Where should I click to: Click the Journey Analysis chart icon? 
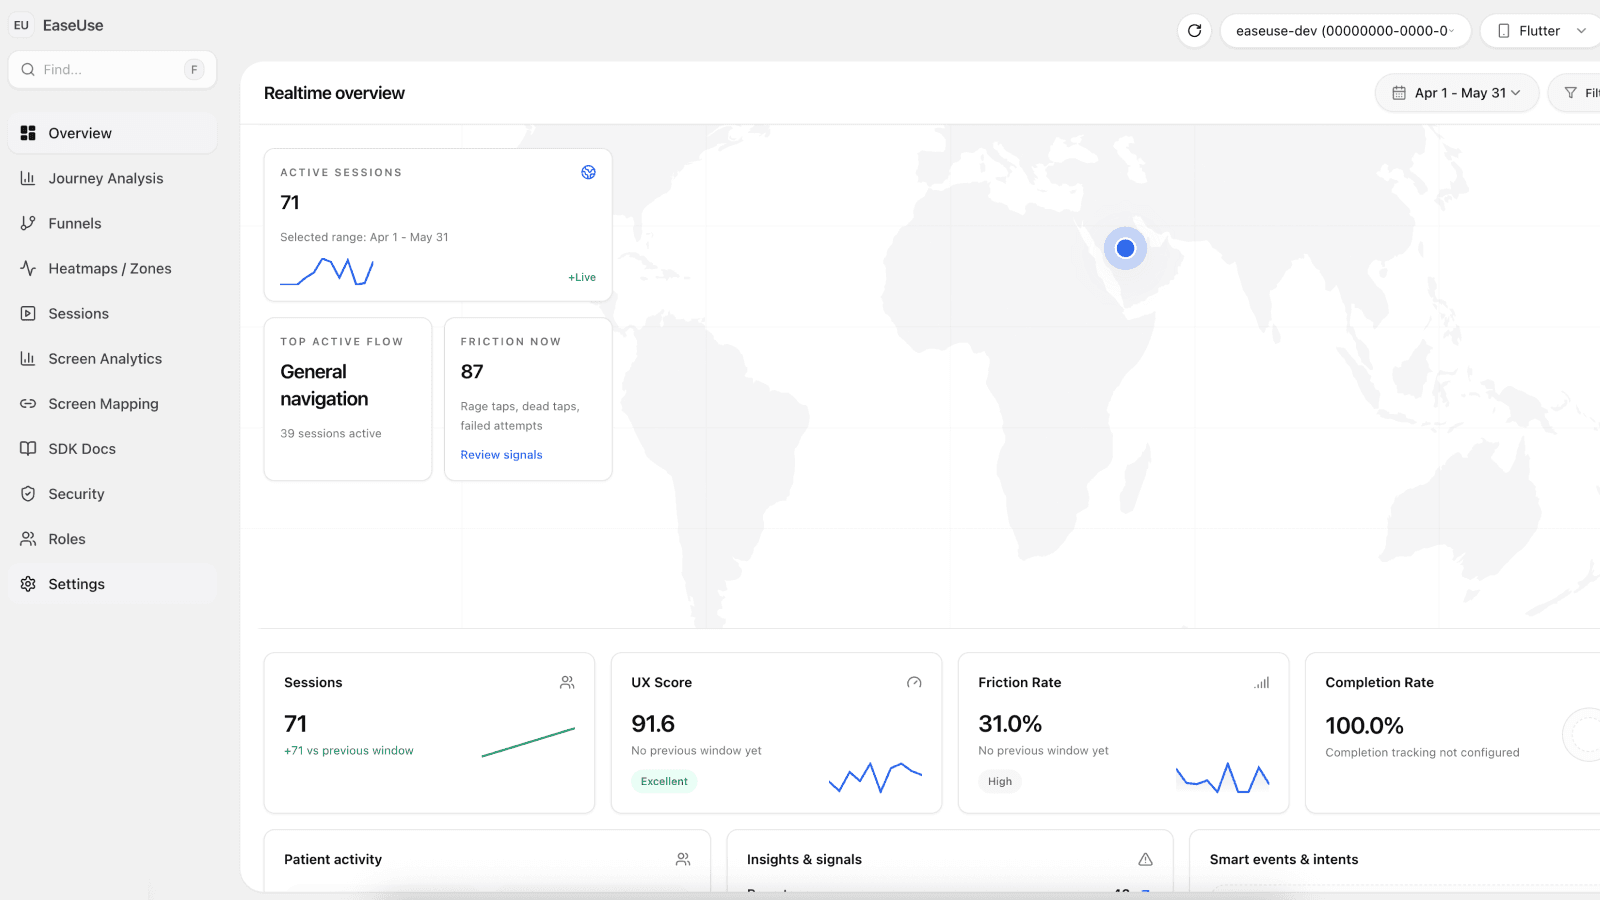(x=28, y=178)
